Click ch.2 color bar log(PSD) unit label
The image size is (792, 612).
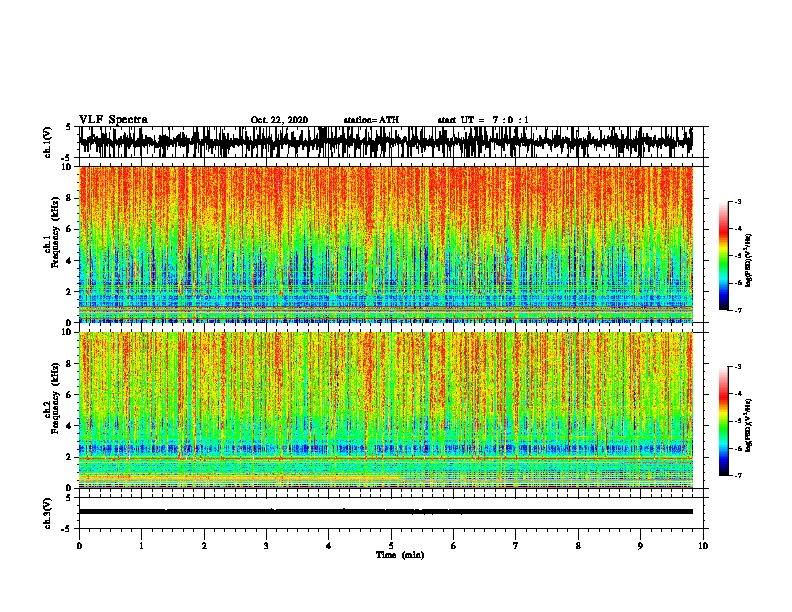[x=749, y=426]
